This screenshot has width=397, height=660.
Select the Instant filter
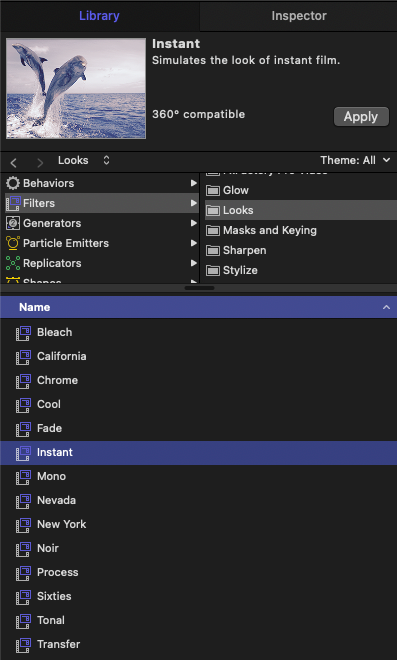tap(198, 452)
